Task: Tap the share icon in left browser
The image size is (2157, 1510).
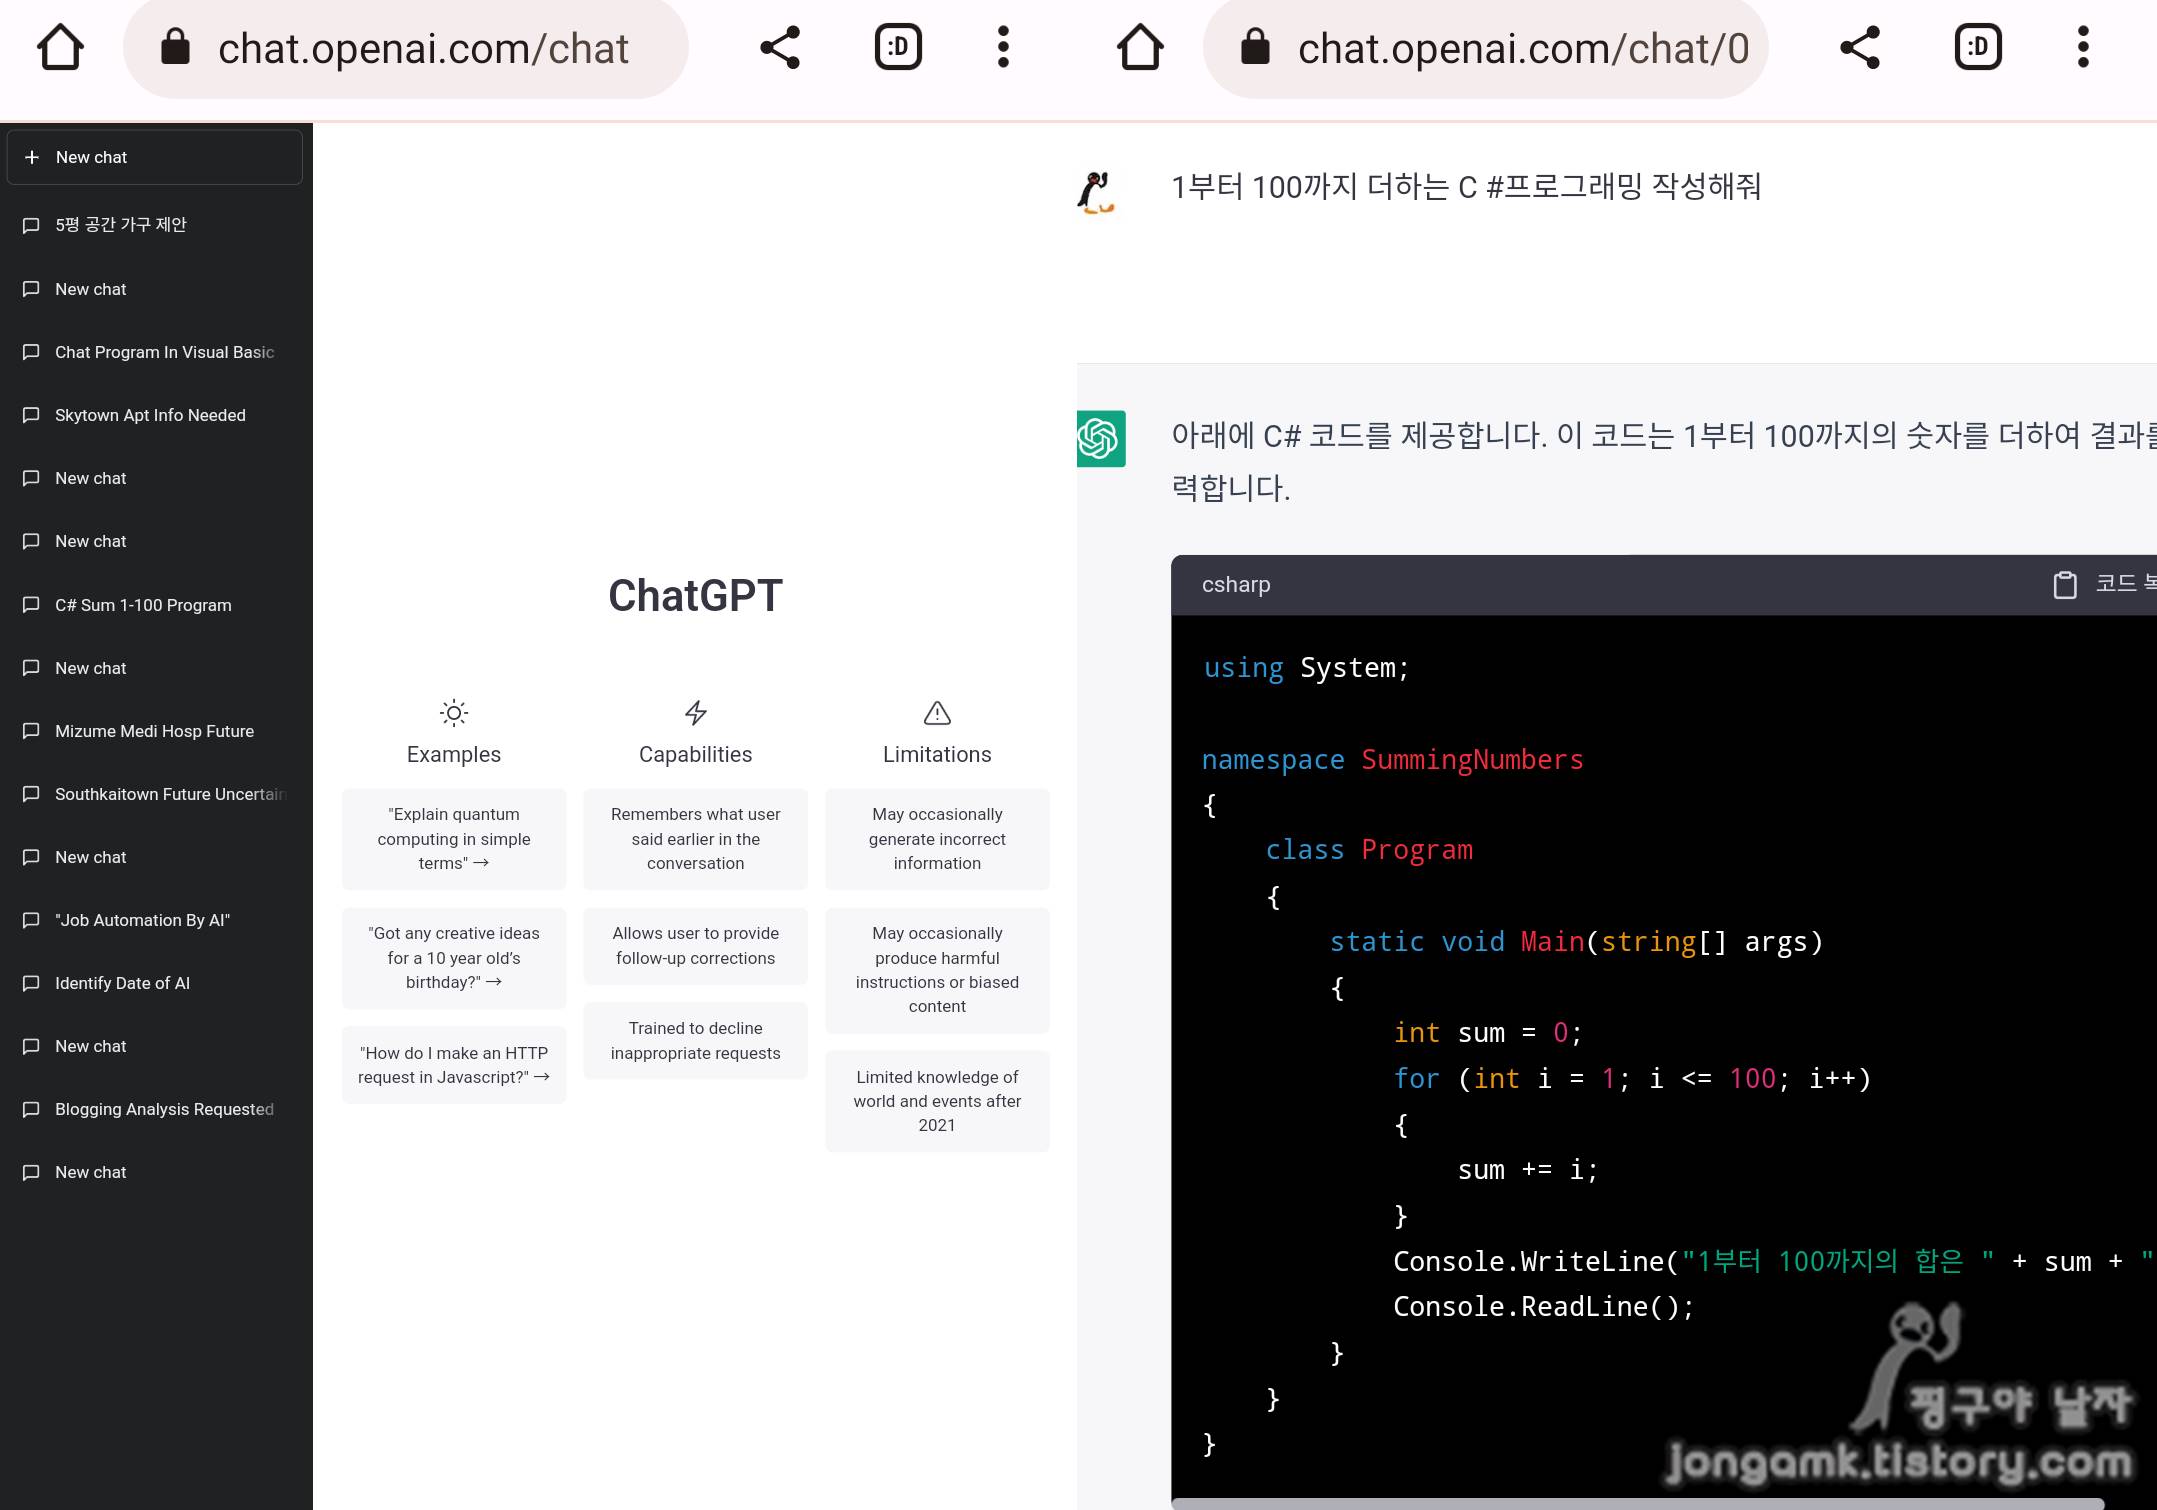Action: pos(780,47)
